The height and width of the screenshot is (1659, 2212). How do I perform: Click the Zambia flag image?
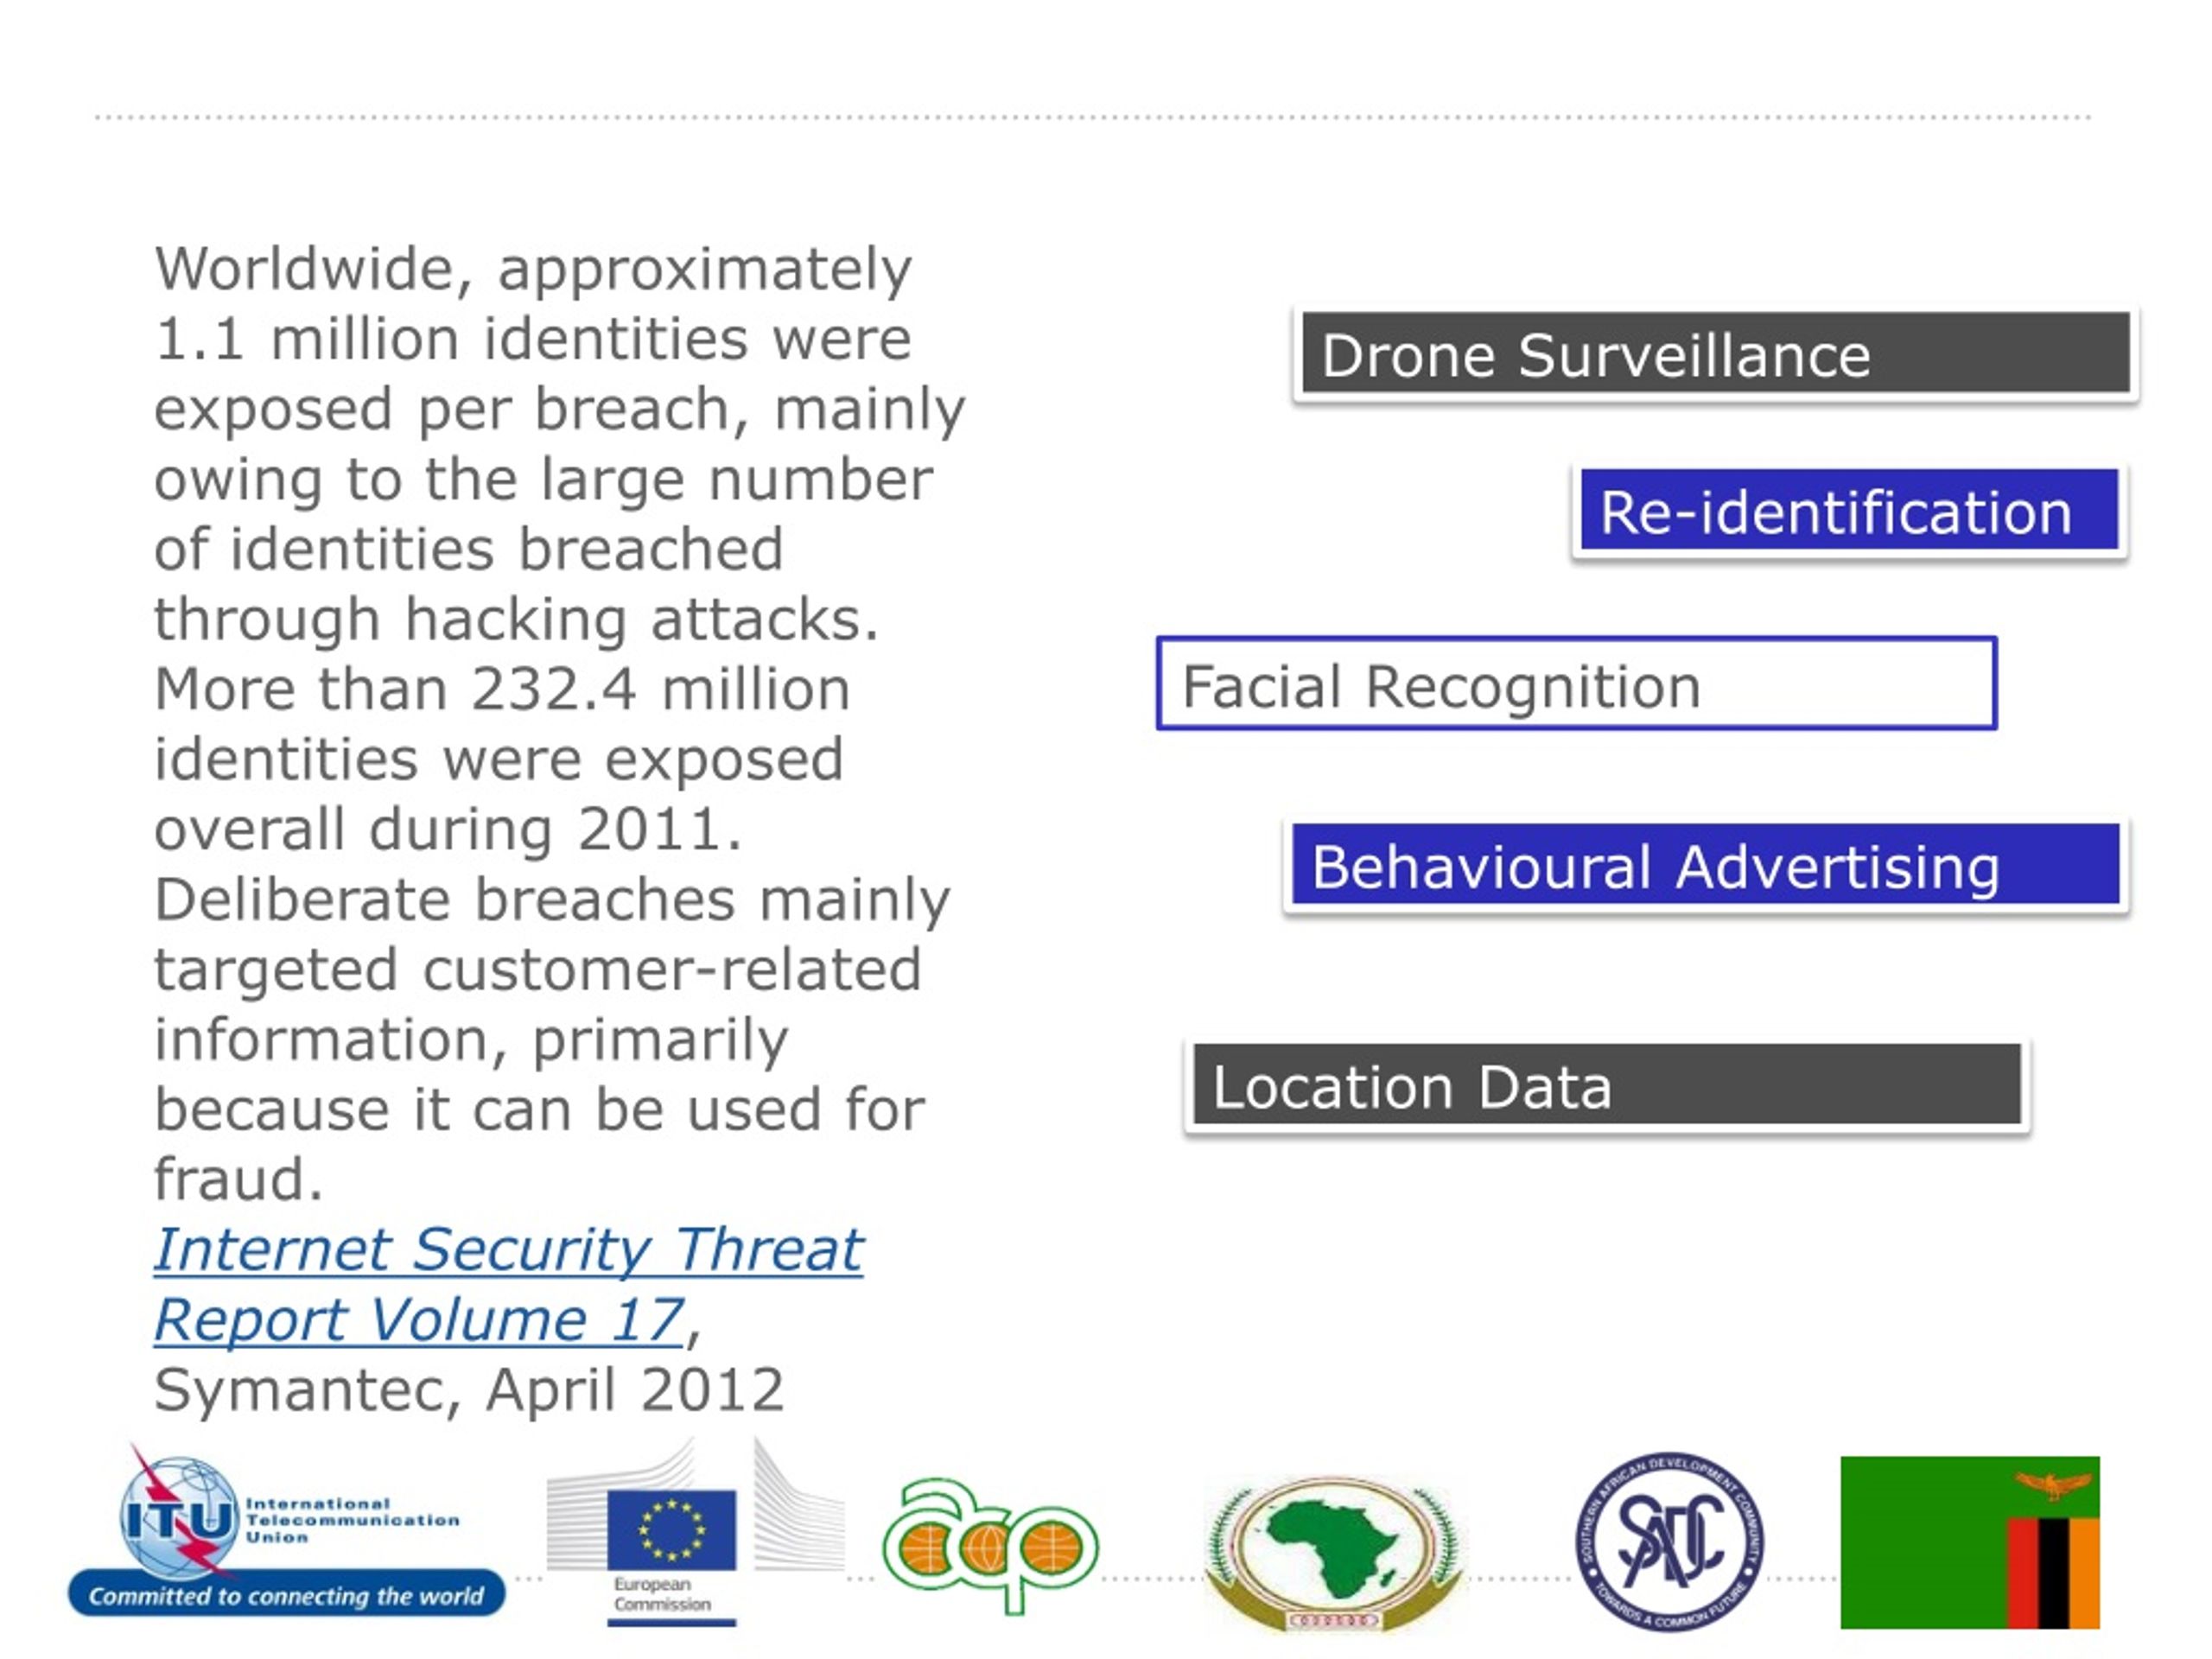point(1970,1542)
